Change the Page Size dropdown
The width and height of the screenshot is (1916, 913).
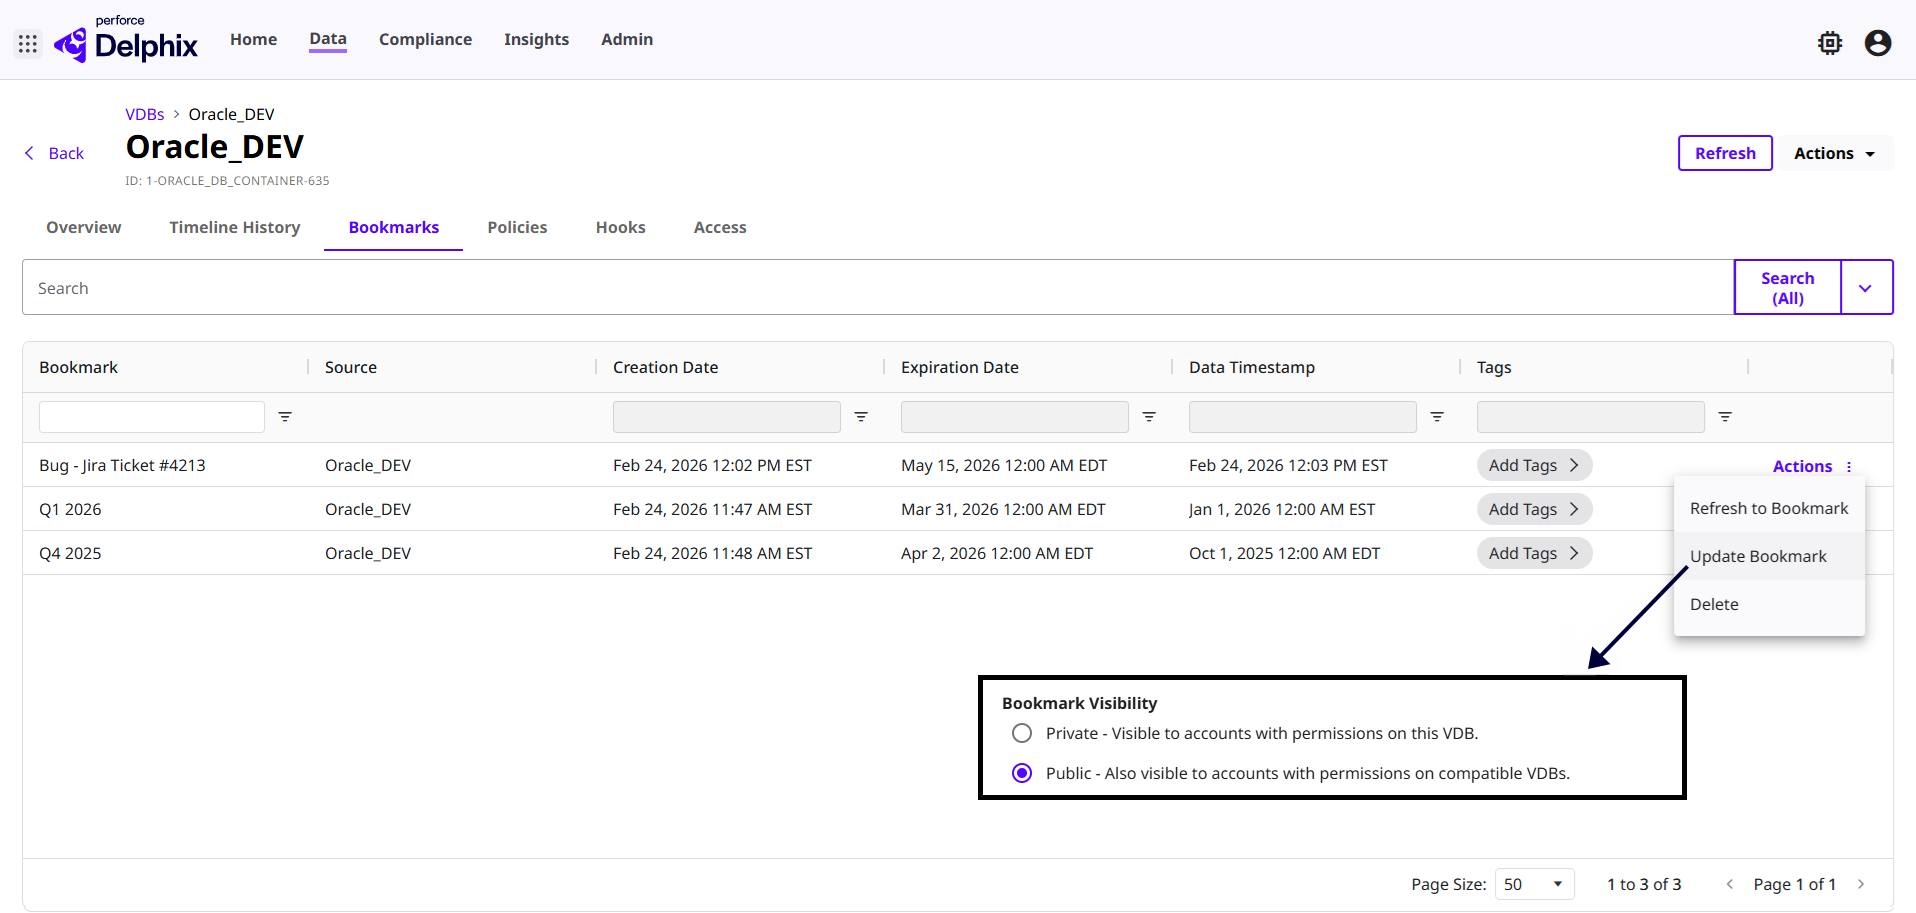(1533, 884)
